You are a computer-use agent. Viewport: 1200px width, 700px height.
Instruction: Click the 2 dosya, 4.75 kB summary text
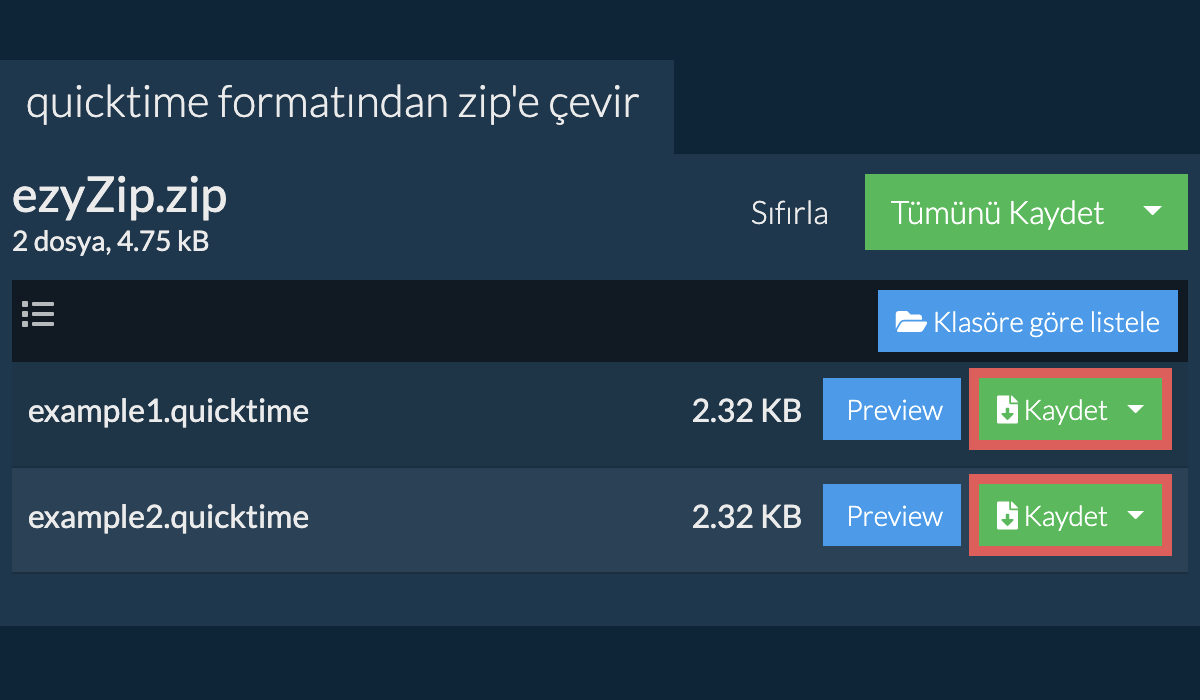coord(110,241)
